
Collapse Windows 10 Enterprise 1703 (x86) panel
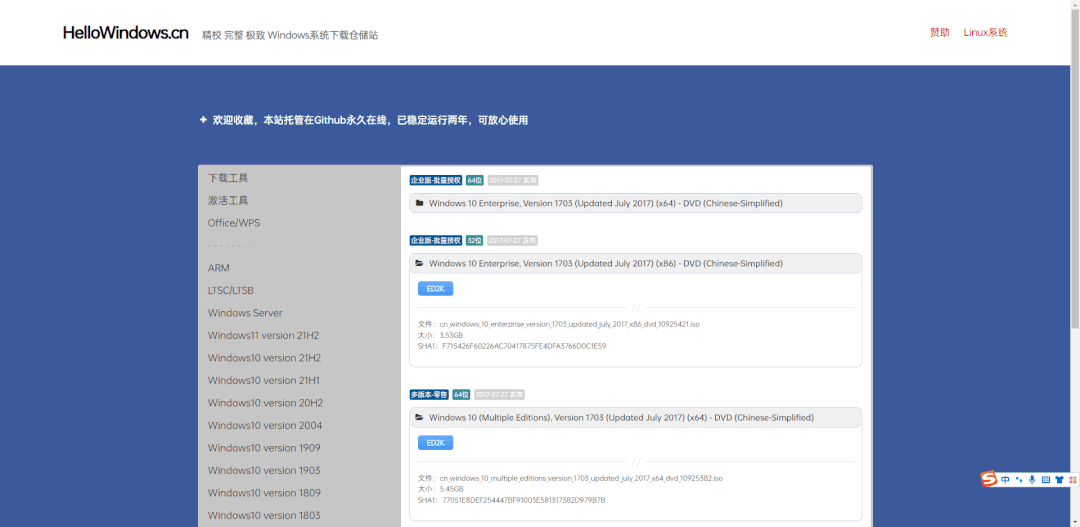pos(605,264)
